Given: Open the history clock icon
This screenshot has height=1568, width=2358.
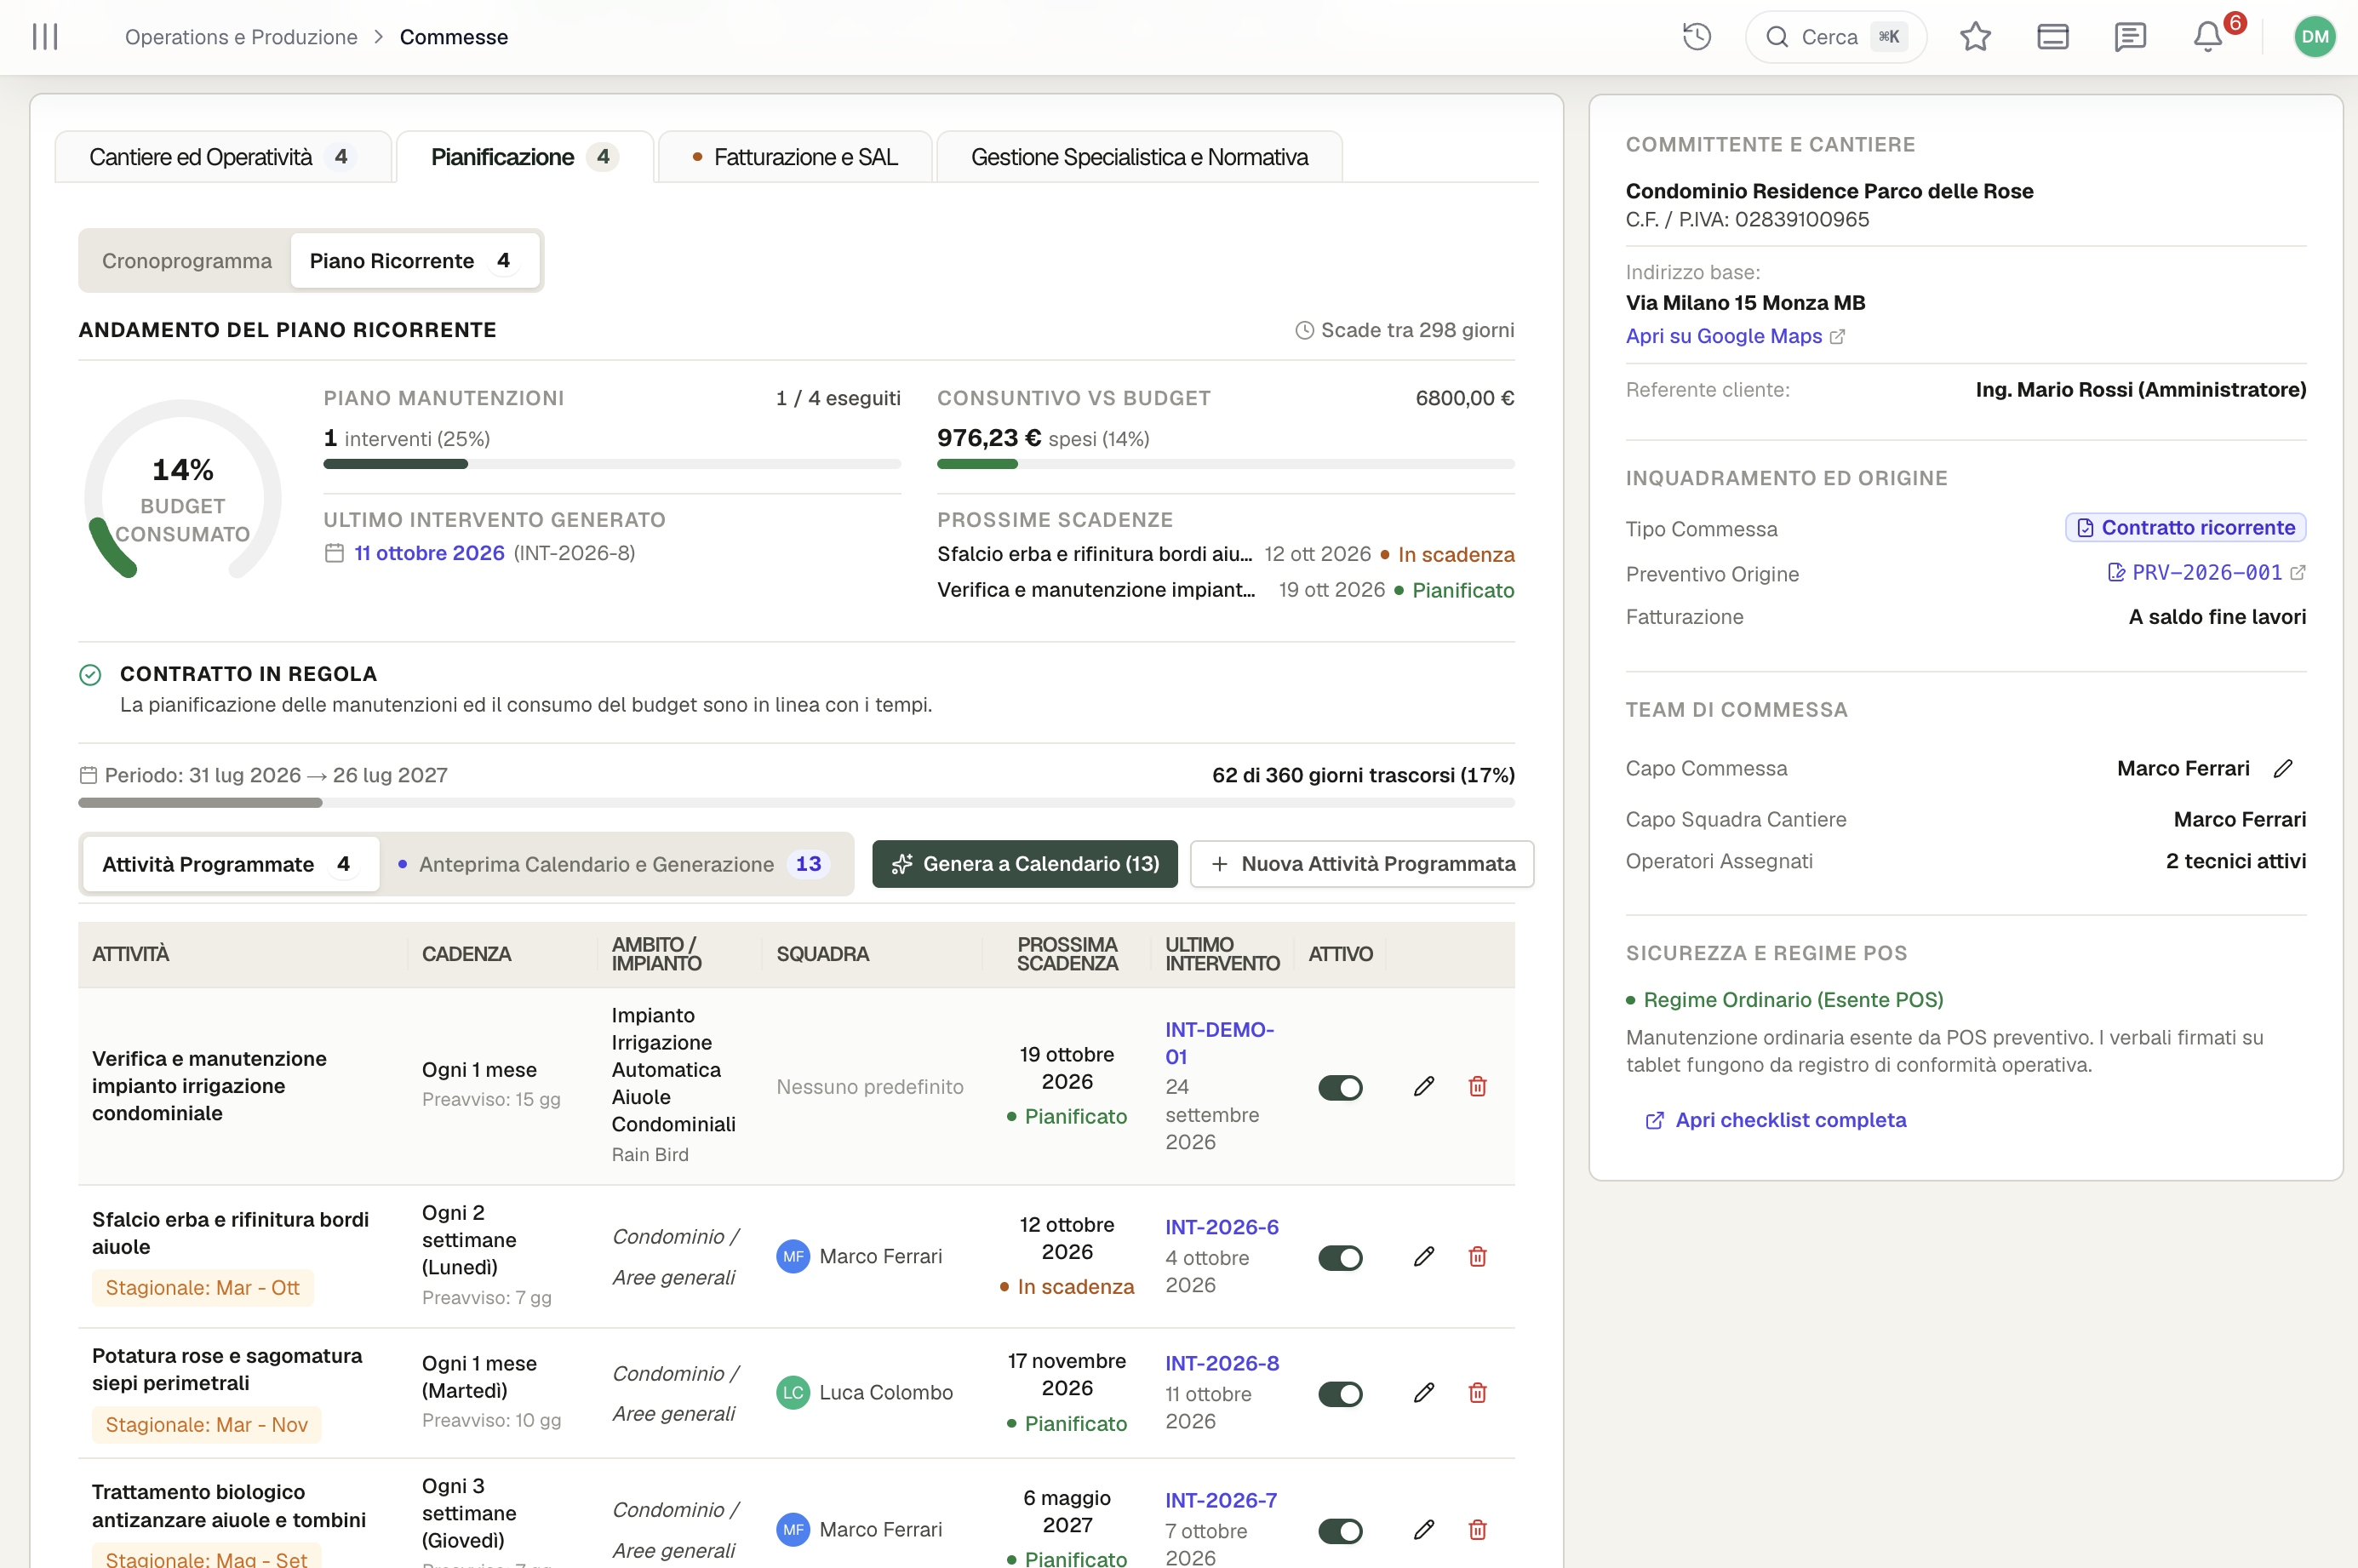Looking at the screenshot, I should click(1697, 37).
